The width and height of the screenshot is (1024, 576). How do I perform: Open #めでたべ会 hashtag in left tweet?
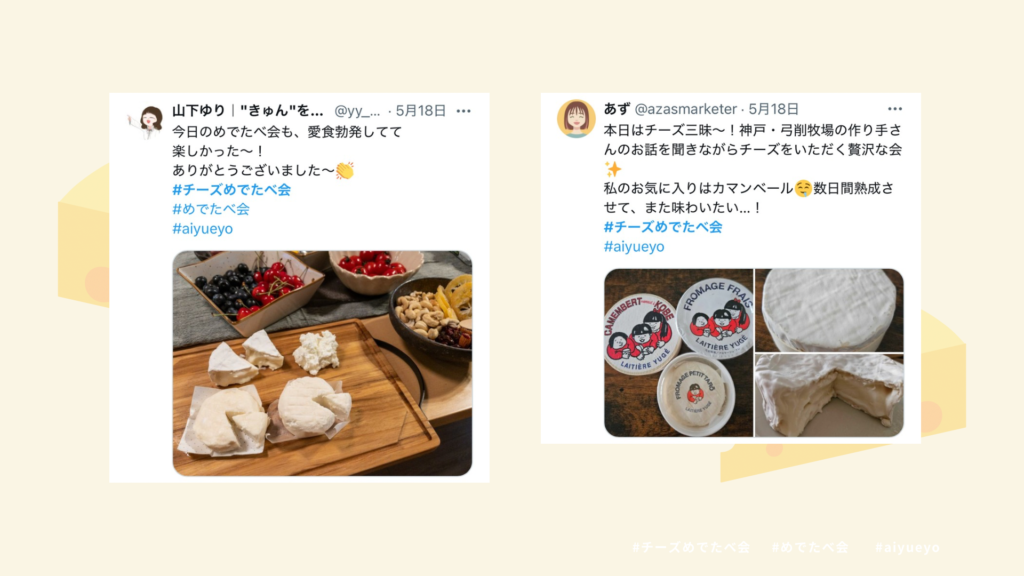pos(211,209)
